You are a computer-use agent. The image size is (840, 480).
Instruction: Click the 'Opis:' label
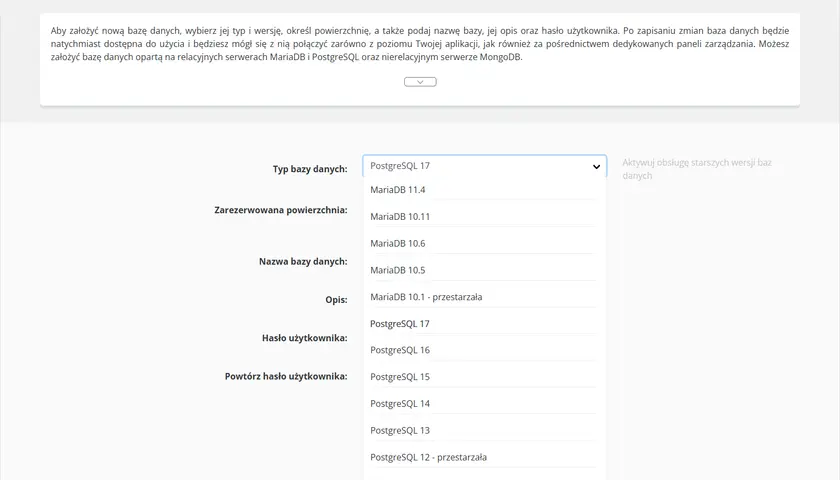(x=336, y=299)
